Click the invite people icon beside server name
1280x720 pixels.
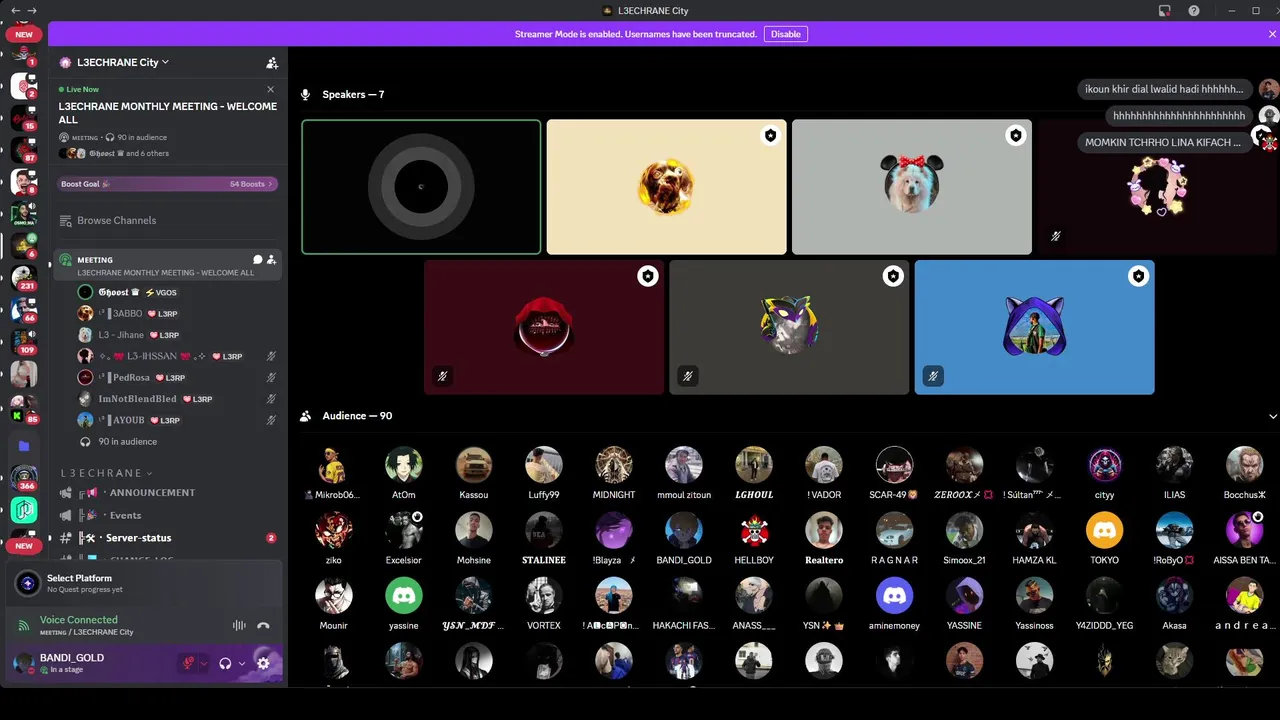272,62
